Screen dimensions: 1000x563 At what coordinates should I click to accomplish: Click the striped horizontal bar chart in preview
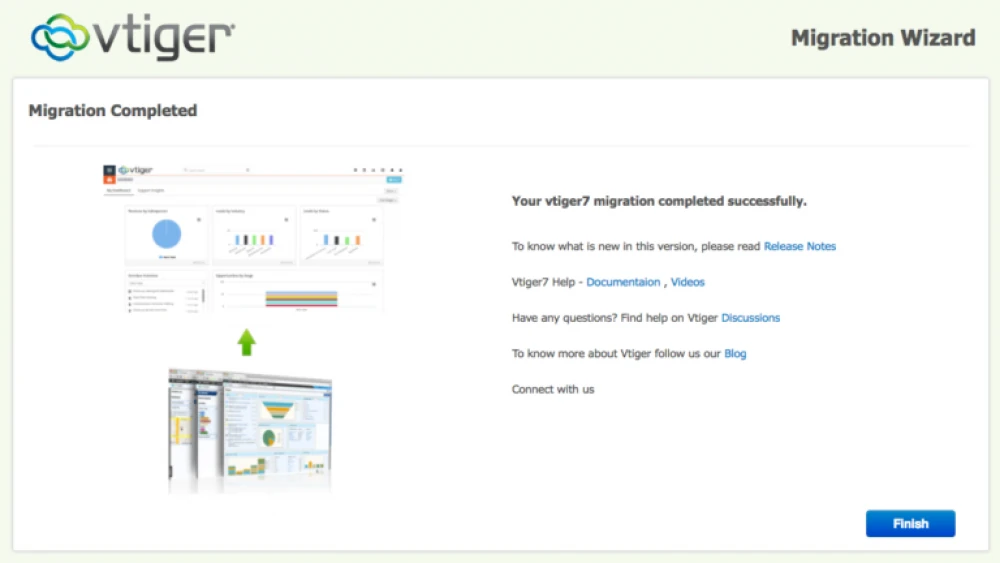point(300,298)
